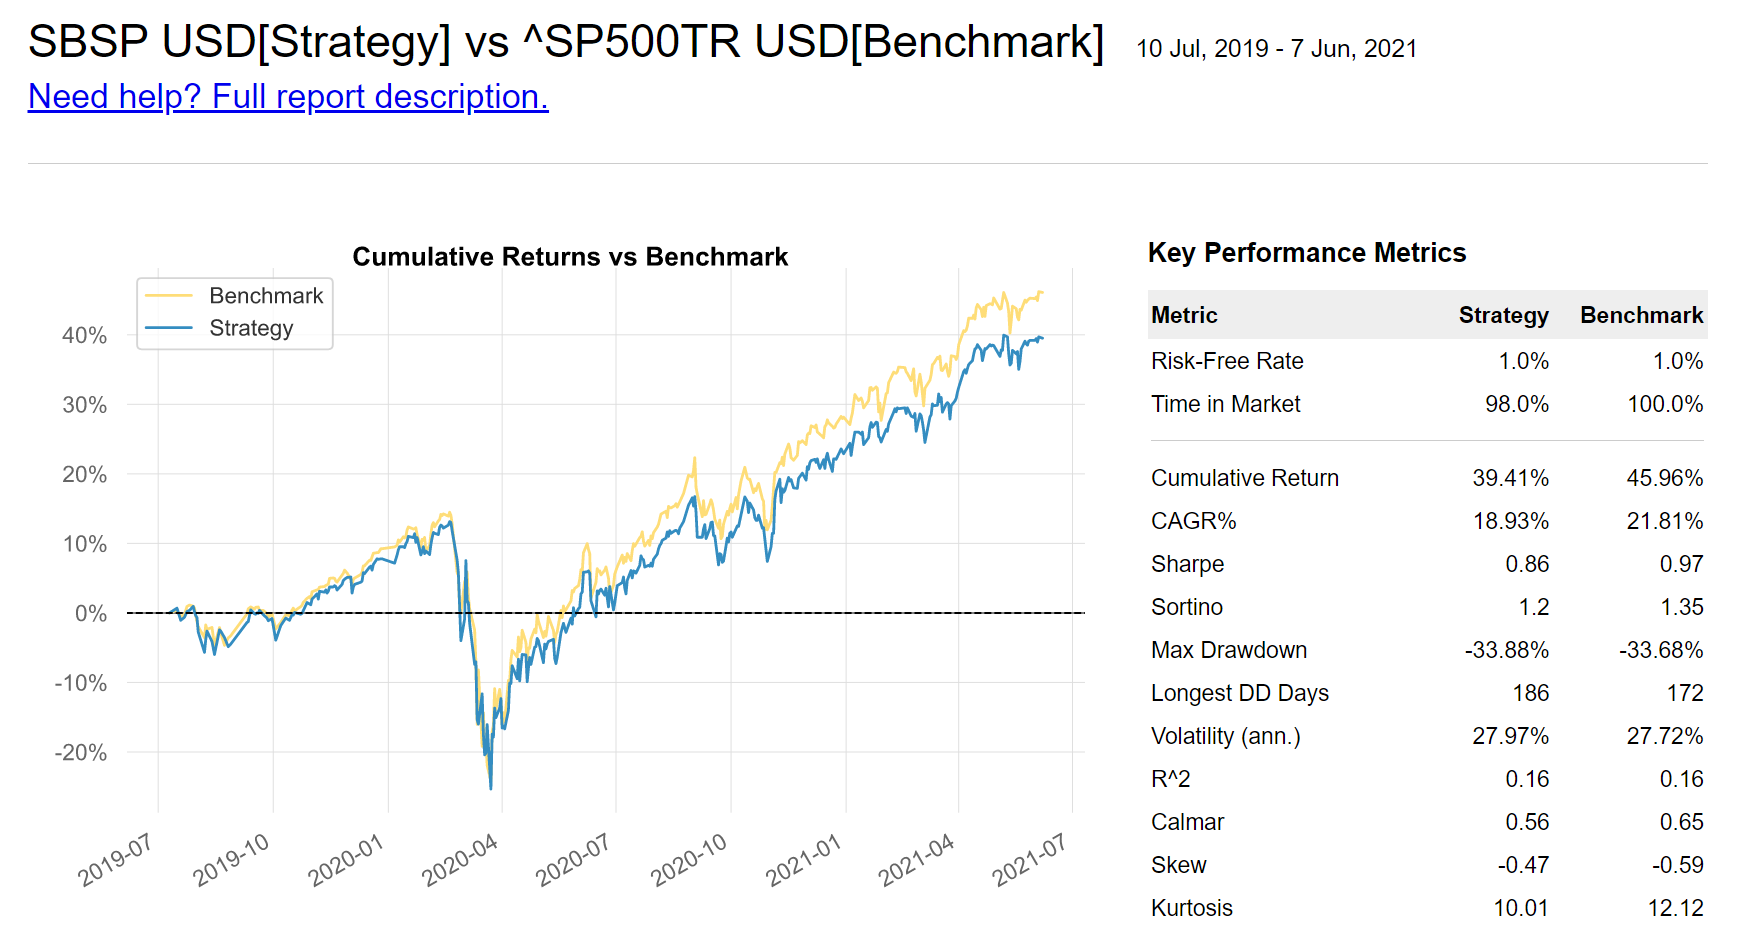Click the 'Cumulative Return' row label
This screenshot has height=927, width=1756.
click(1245, 478)
